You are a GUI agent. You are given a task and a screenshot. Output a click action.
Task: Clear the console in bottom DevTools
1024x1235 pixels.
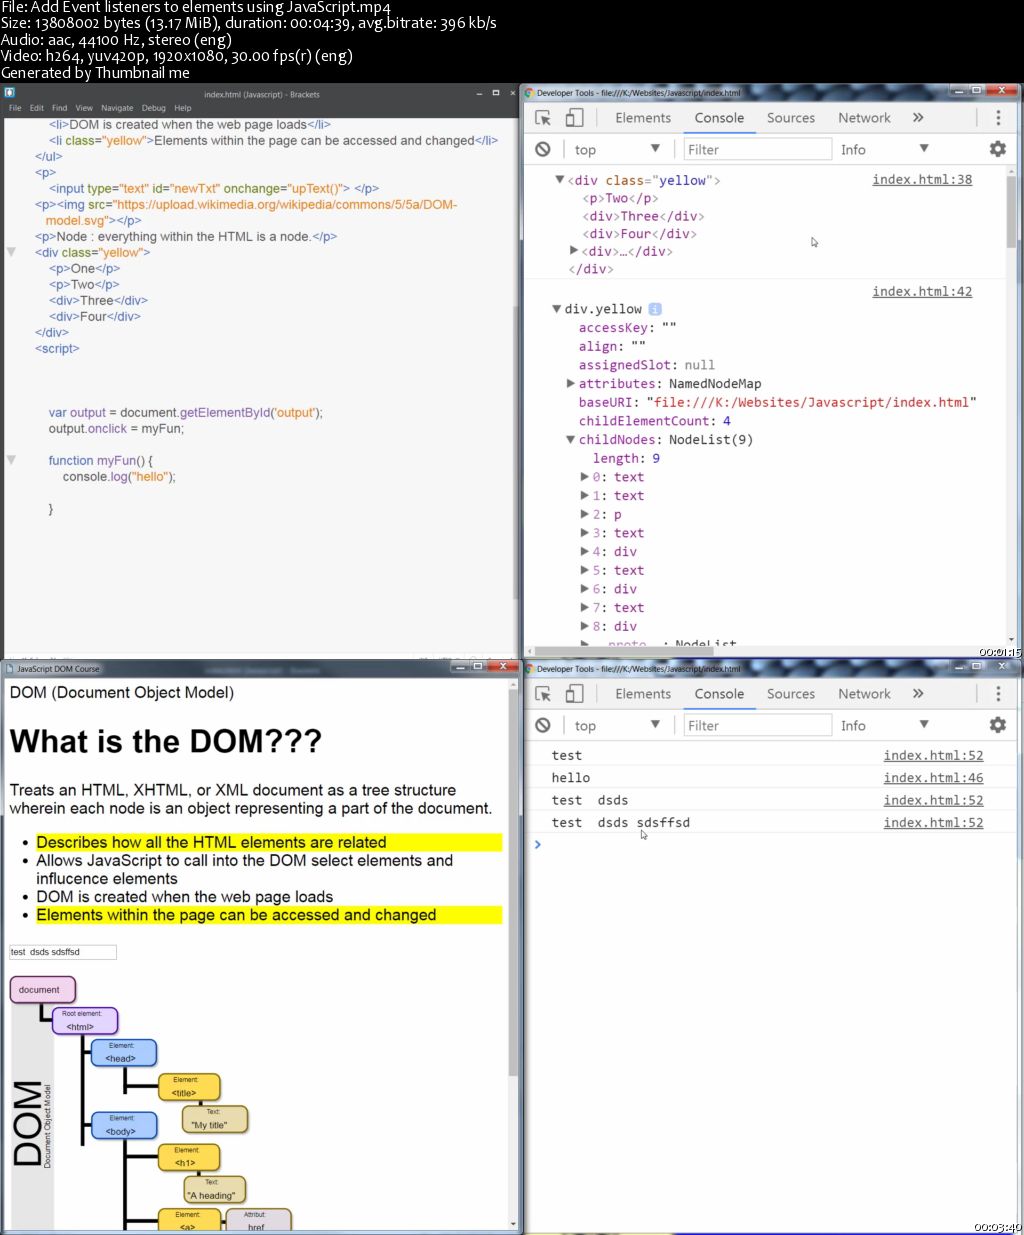pyautogui.click(x=543, y=725)
